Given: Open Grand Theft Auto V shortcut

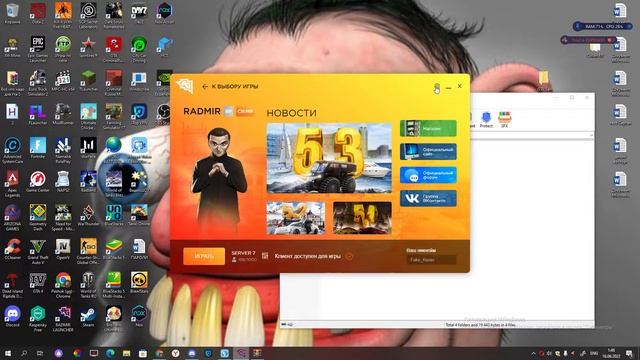Looking at the screenshot, I should [x=38, y=251].
